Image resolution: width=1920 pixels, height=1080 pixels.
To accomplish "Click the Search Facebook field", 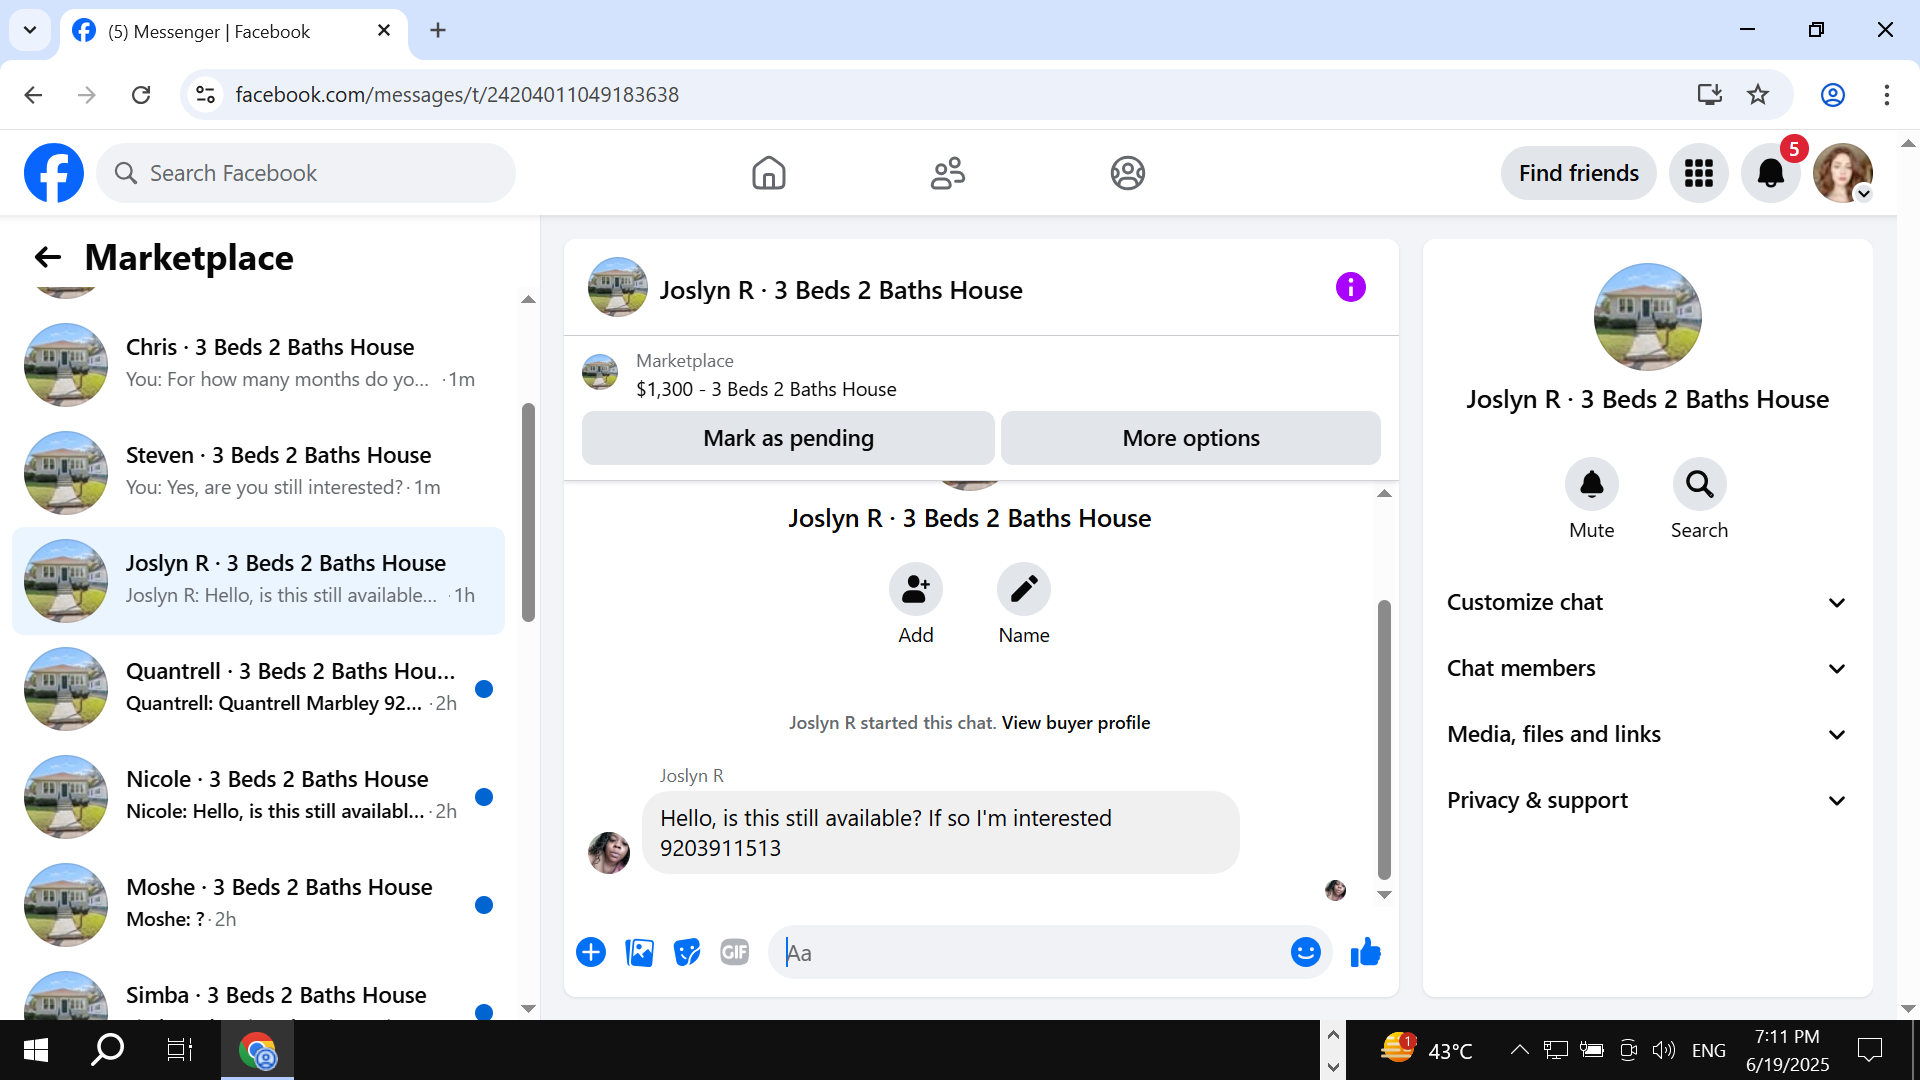I will pyautogui.click(x=306, y=173).
